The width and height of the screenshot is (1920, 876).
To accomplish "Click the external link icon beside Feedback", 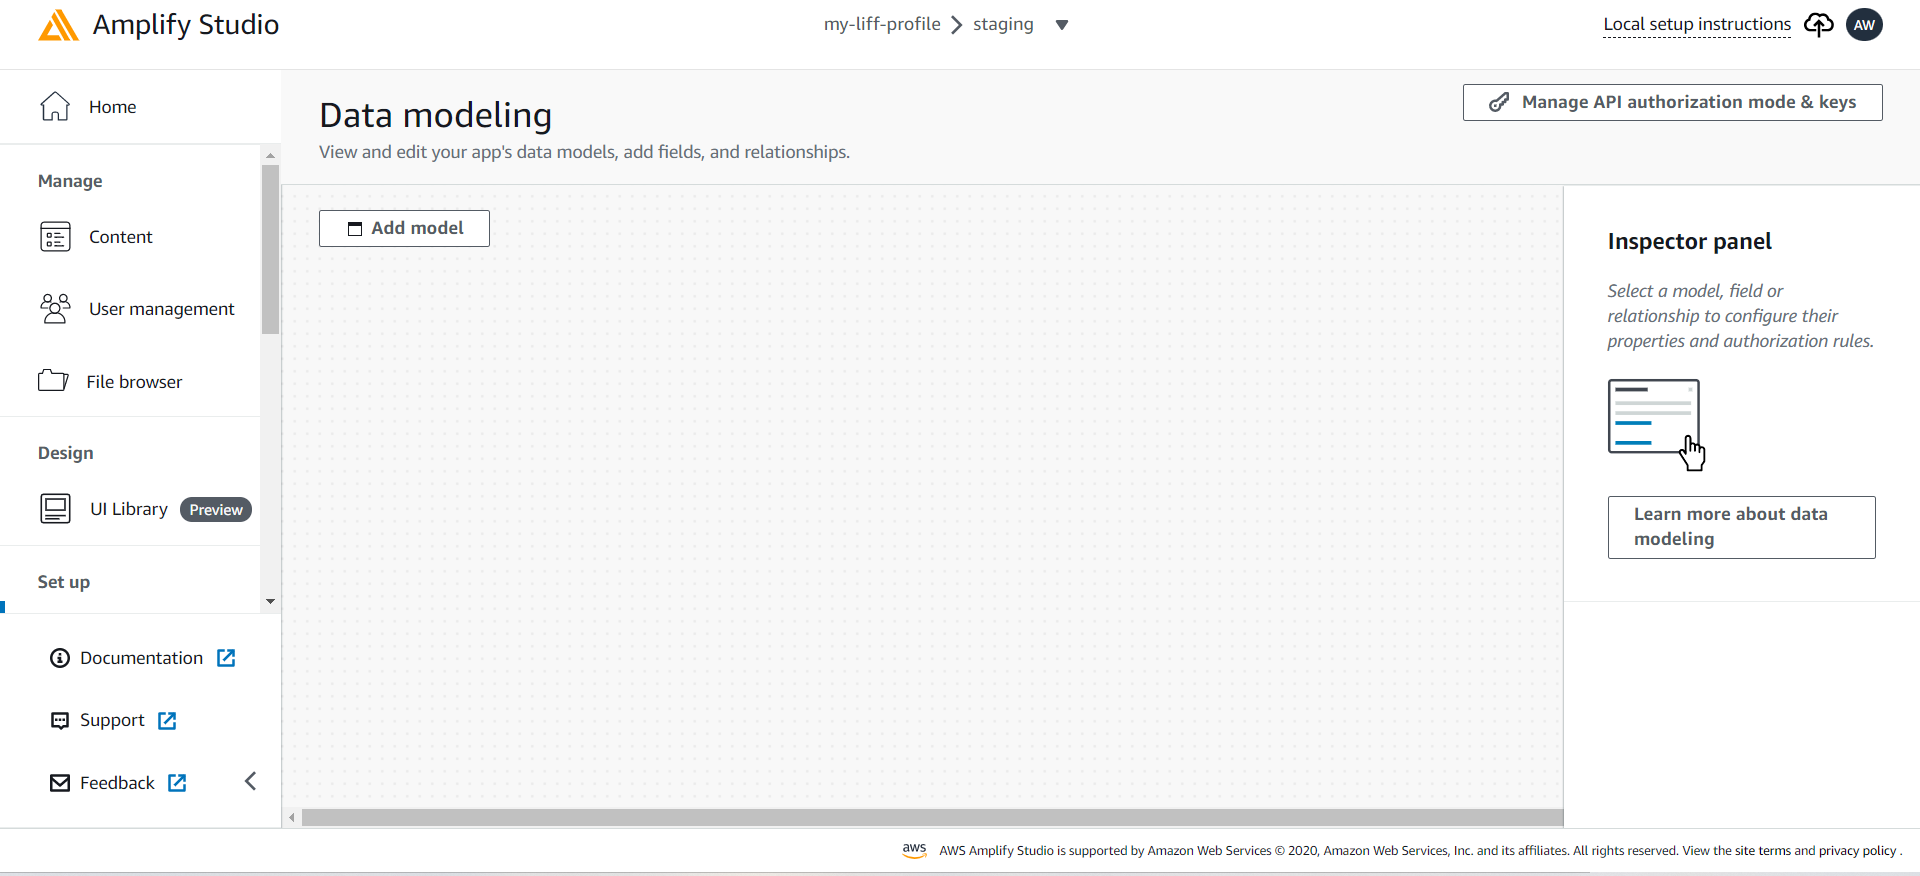I will tap(177, 783).
